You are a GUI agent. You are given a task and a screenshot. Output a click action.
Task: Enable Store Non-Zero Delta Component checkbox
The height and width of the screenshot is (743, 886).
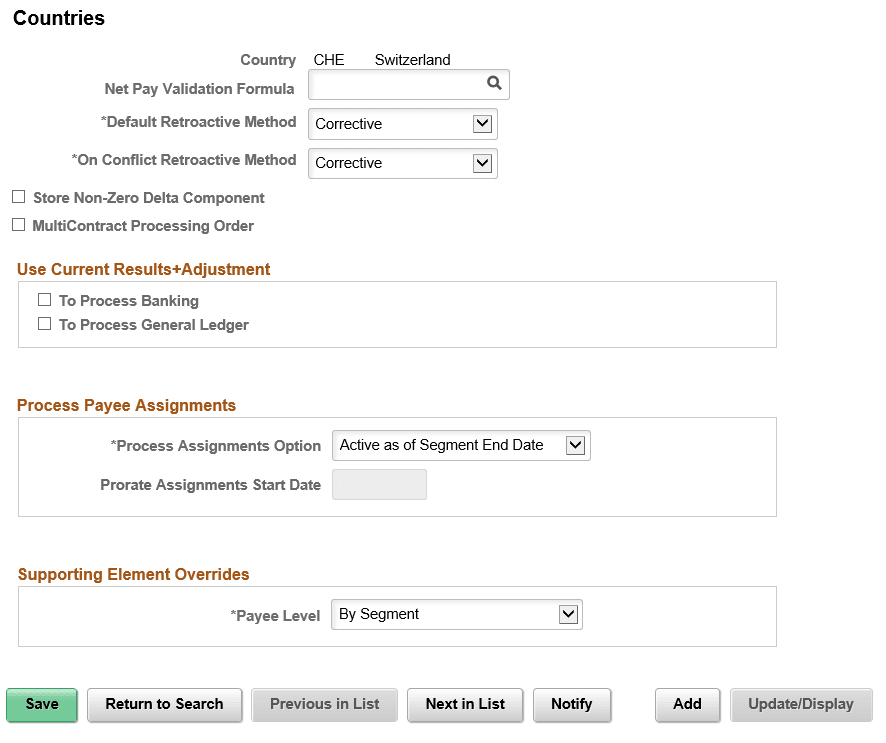18,197
